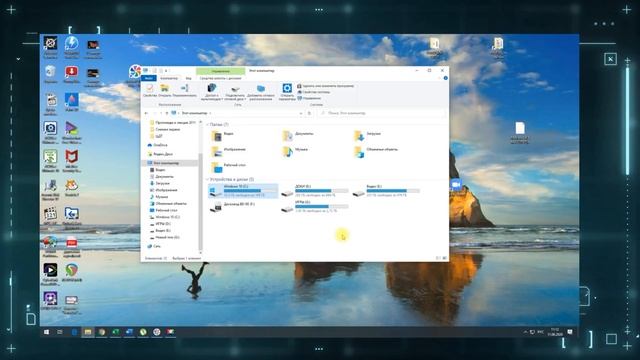Select the Видео (G:) drive tile
This screenshot has height=360, width=640.
click(x=387, y=191)
